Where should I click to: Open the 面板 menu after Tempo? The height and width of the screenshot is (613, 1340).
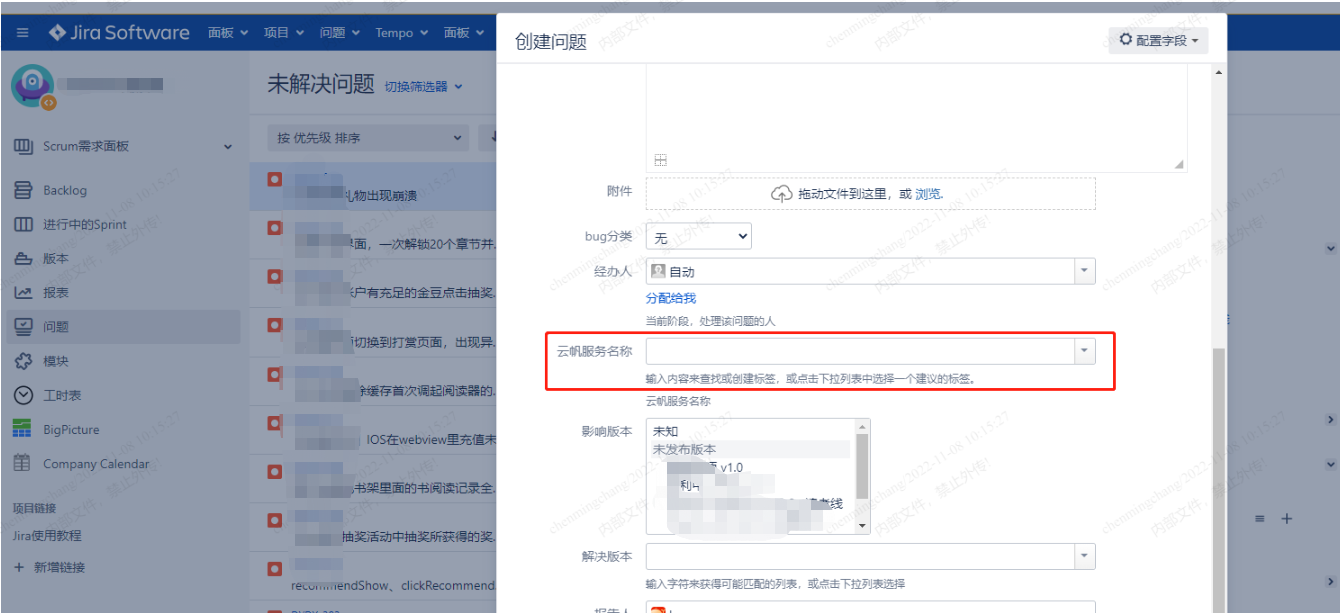(x=463, y=33)
